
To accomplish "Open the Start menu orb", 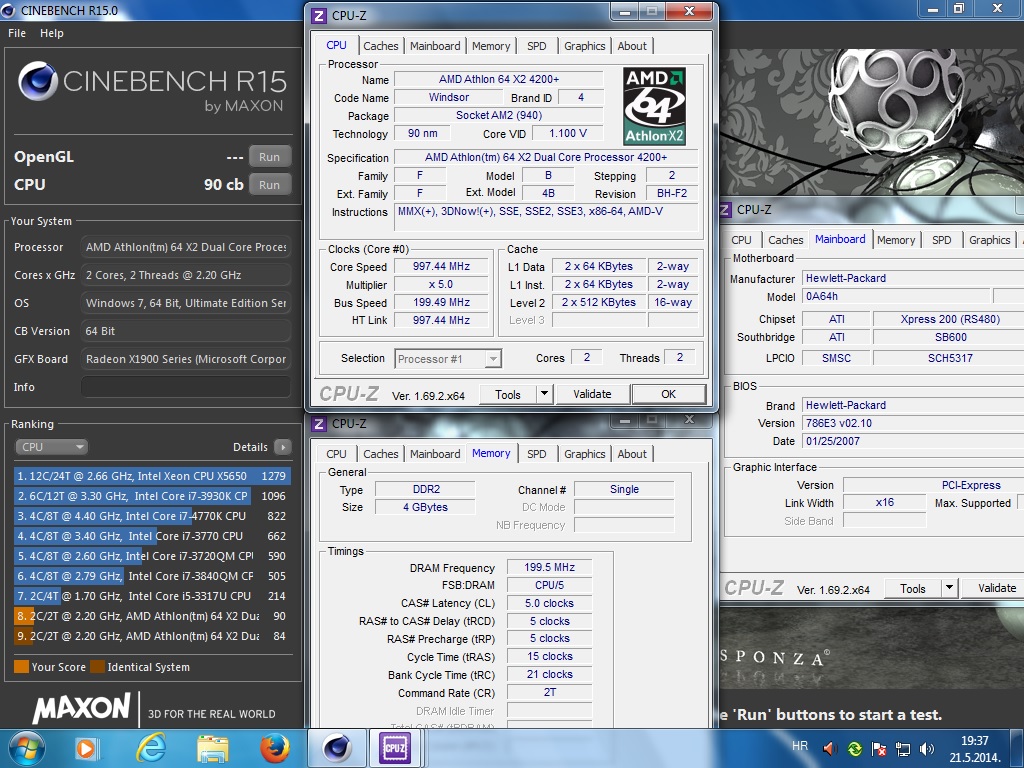I will pos(27,748).
